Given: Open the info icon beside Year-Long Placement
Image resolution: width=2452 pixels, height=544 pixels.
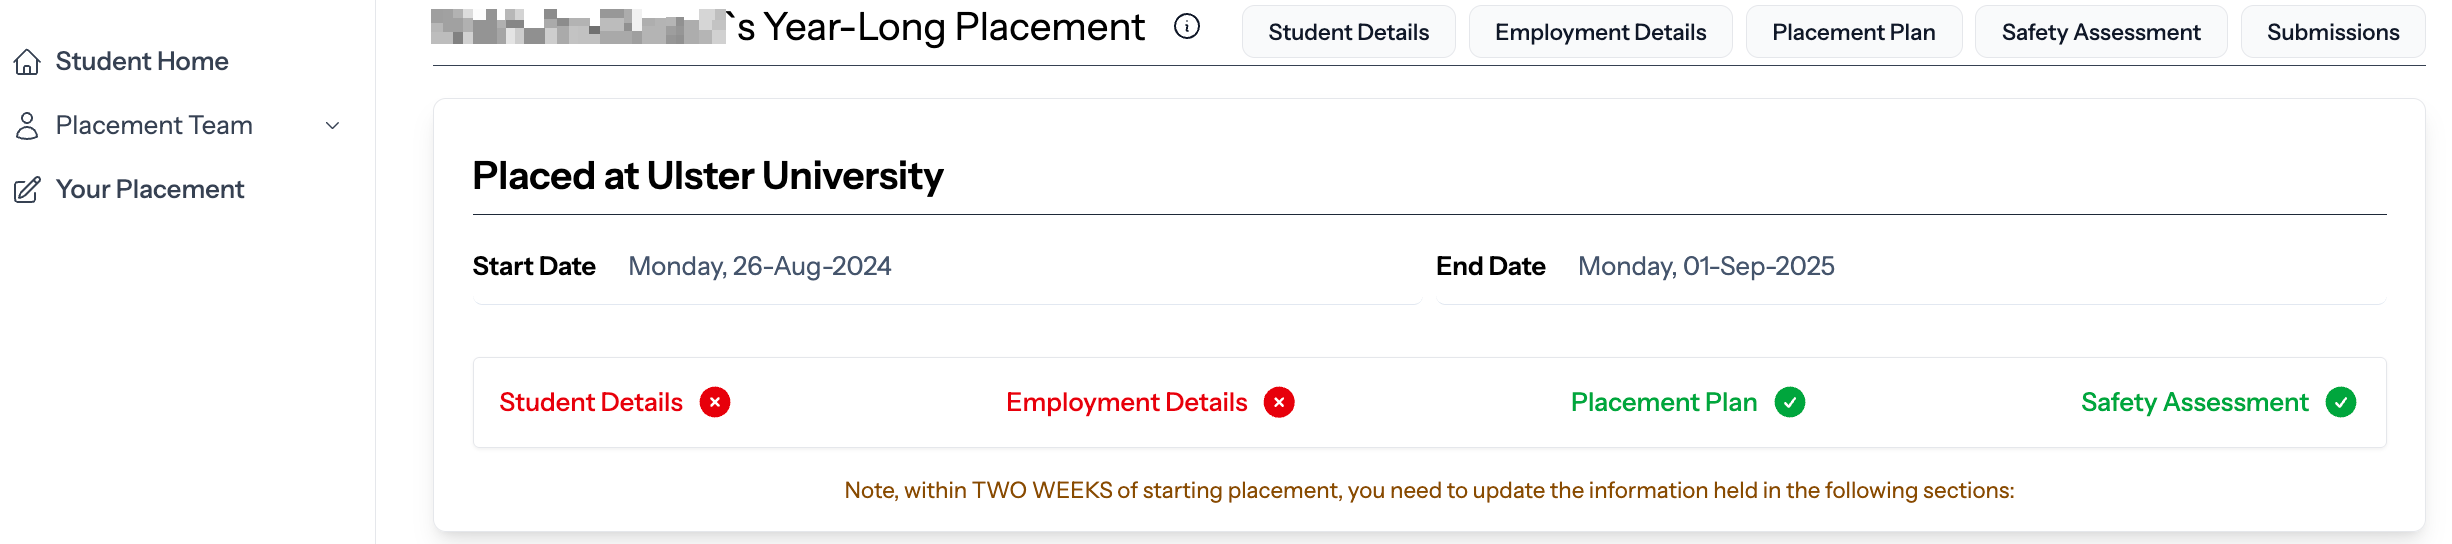Looking at the screenshot, I should 1187,27.
